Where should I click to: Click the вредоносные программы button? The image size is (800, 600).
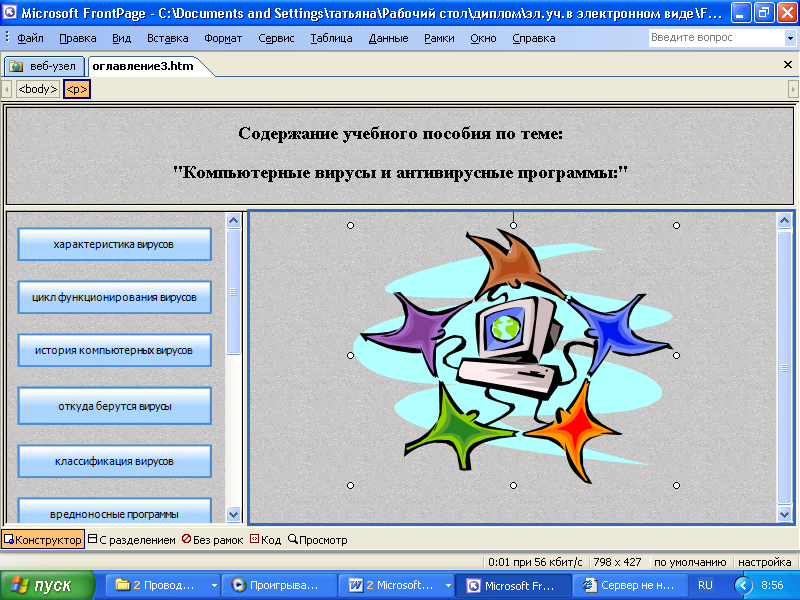click(x=114, y=511)
